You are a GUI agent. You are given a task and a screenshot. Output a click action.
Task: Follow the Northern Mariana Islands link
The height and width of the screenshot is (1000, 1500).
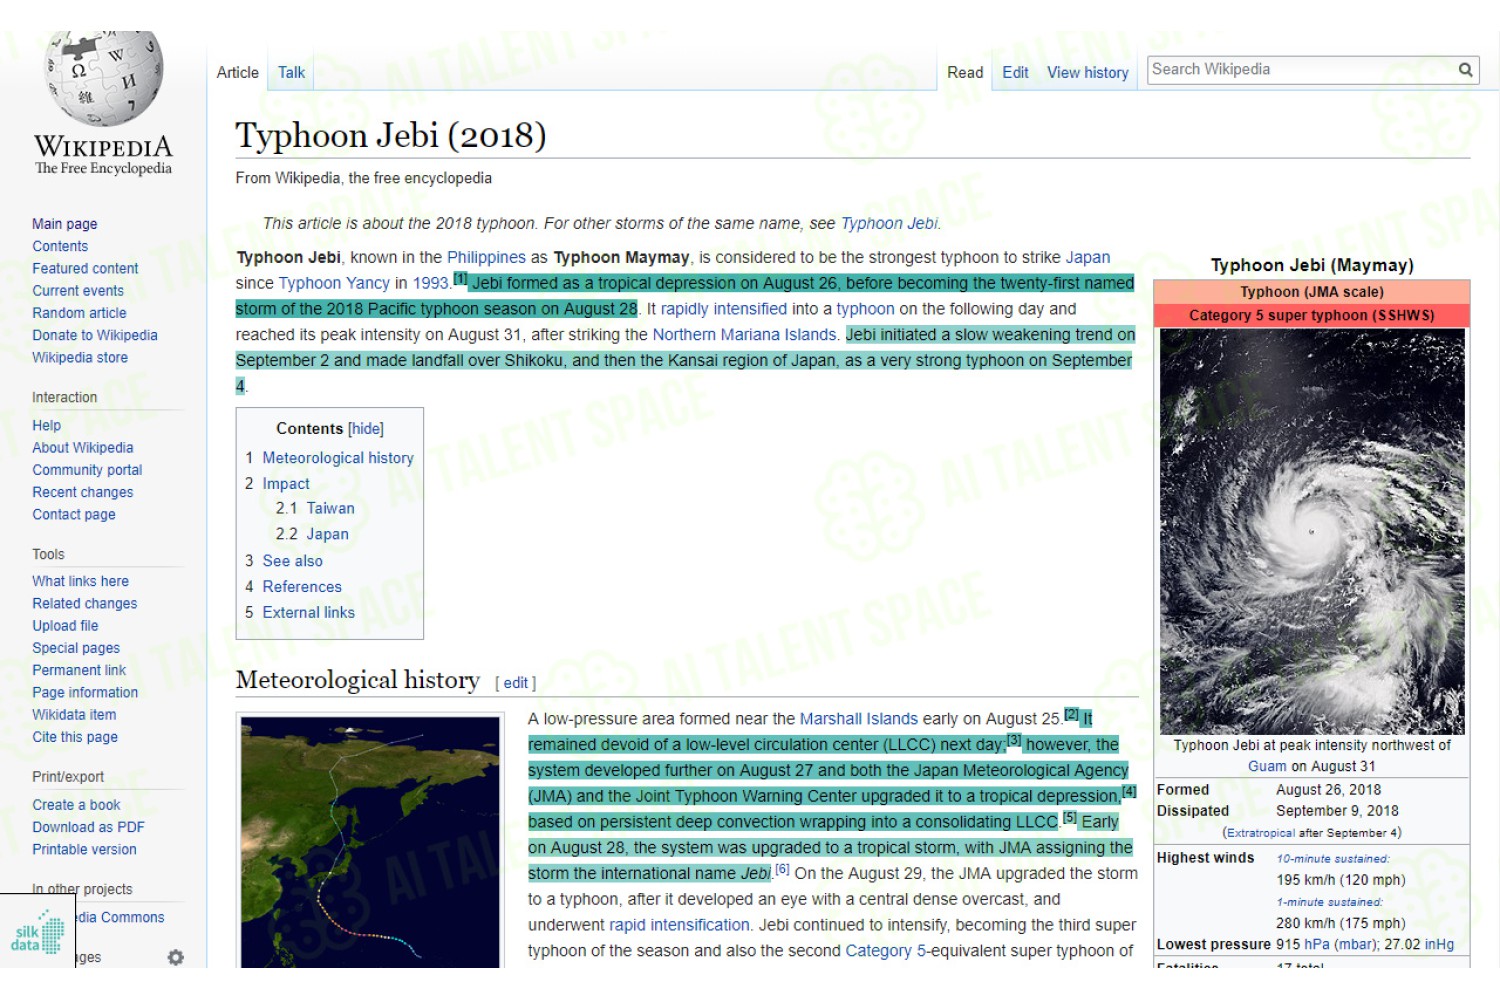tap(744, 335)
